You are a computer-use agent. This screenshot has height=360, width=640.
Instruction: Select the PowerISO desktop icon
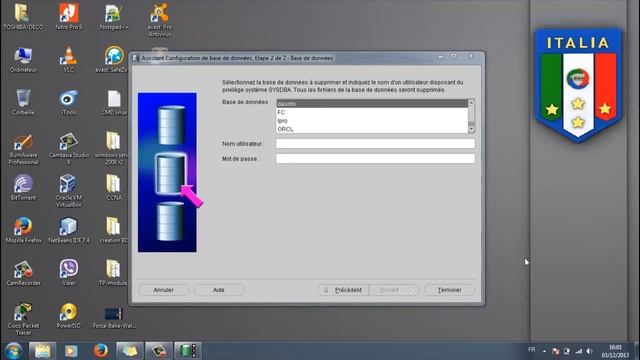69,316
